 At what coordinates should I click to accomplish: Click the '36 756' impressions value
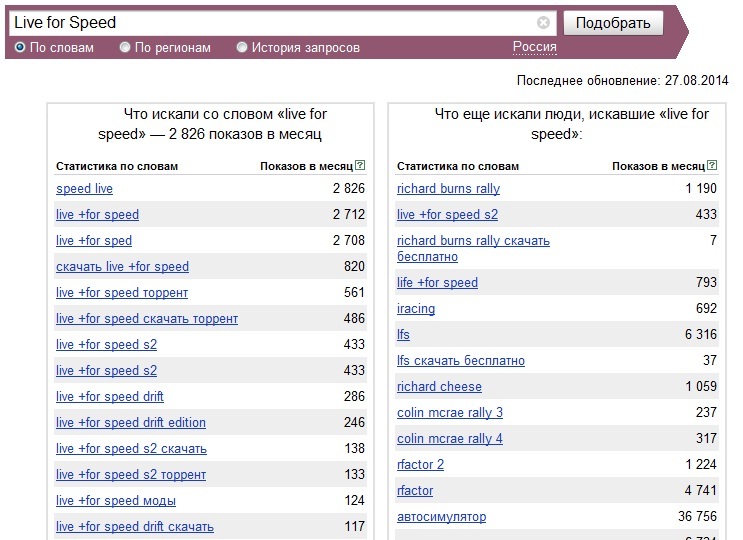click(697, 516)
